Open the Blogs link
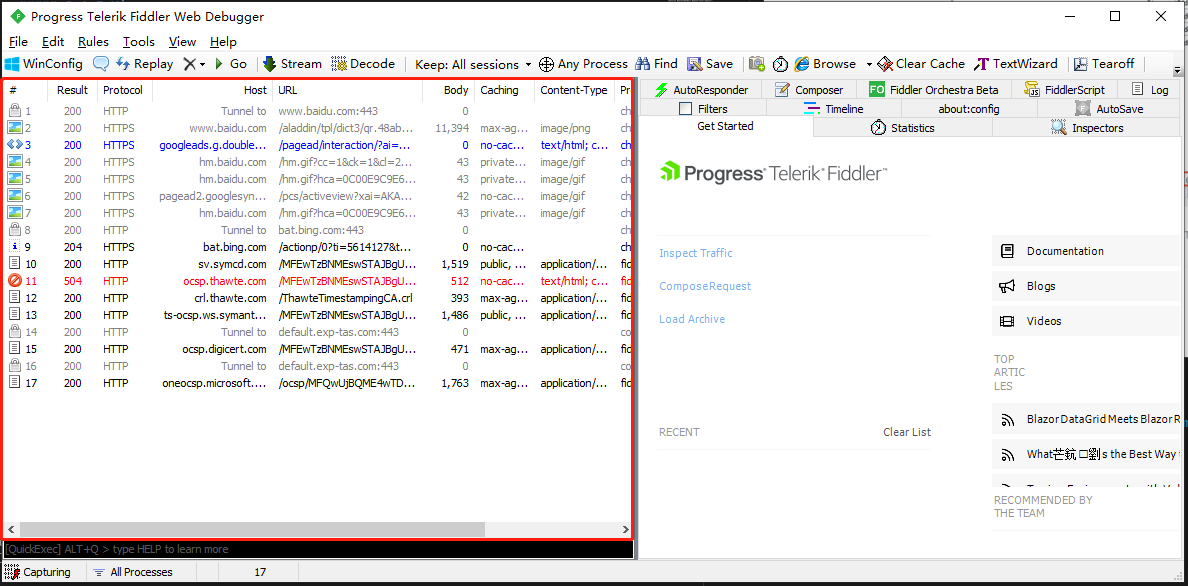Image resolution: width=1188 pixels, height=586 pixels. (1086, 286)
